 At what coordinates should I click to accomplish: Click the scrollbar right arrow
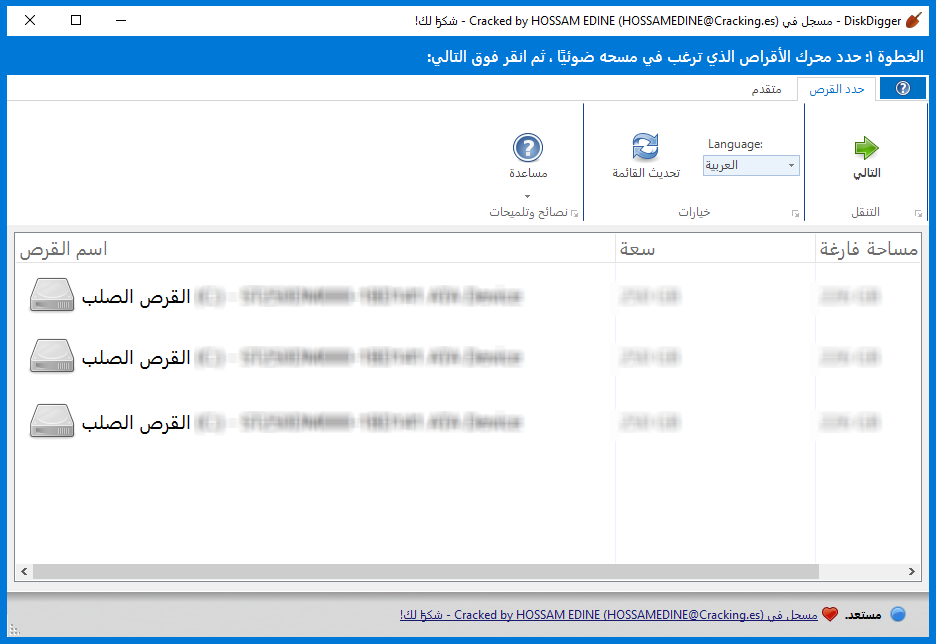click(x=912, y=572)
